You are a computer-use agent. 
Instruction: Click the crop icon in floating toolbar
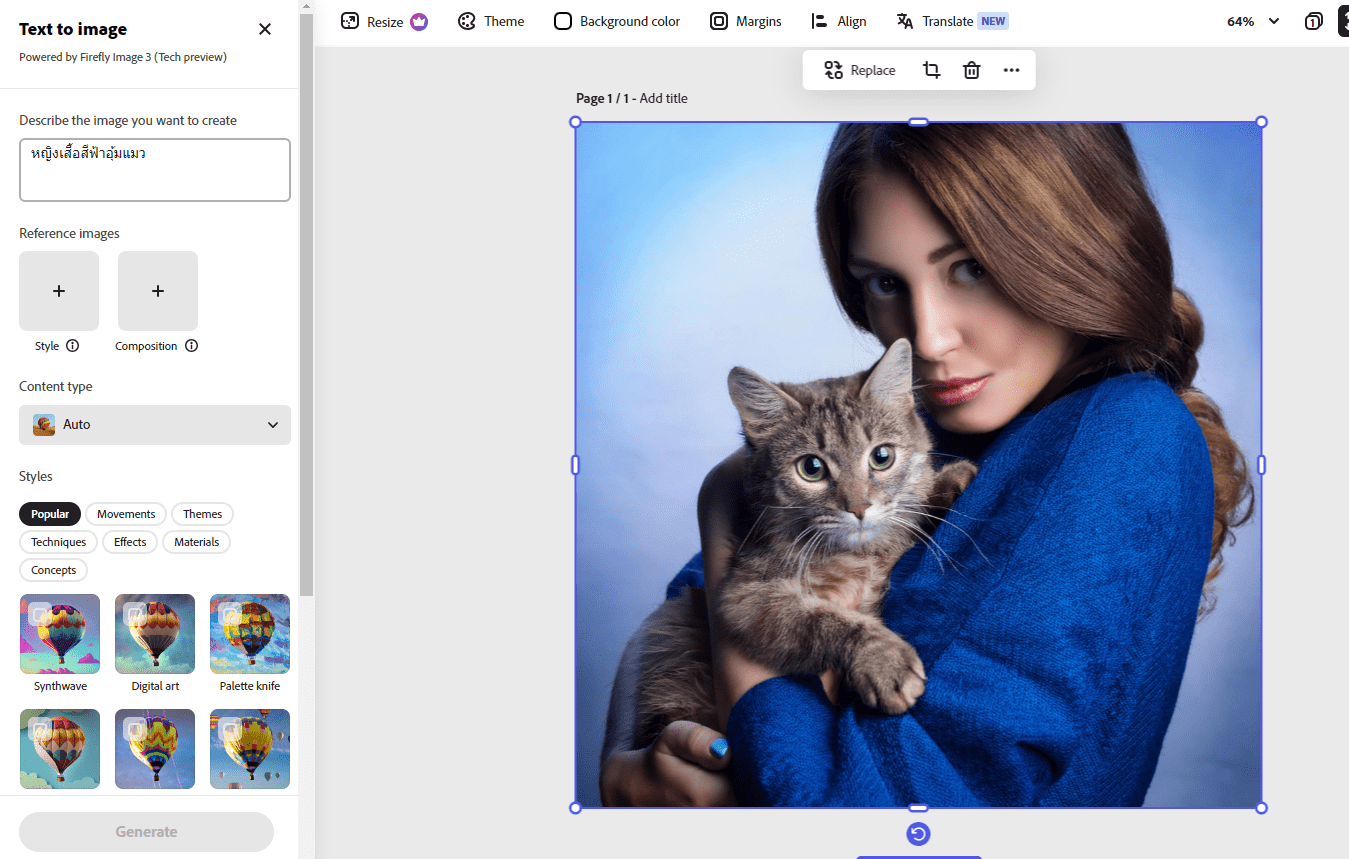(x=931, y=70)
